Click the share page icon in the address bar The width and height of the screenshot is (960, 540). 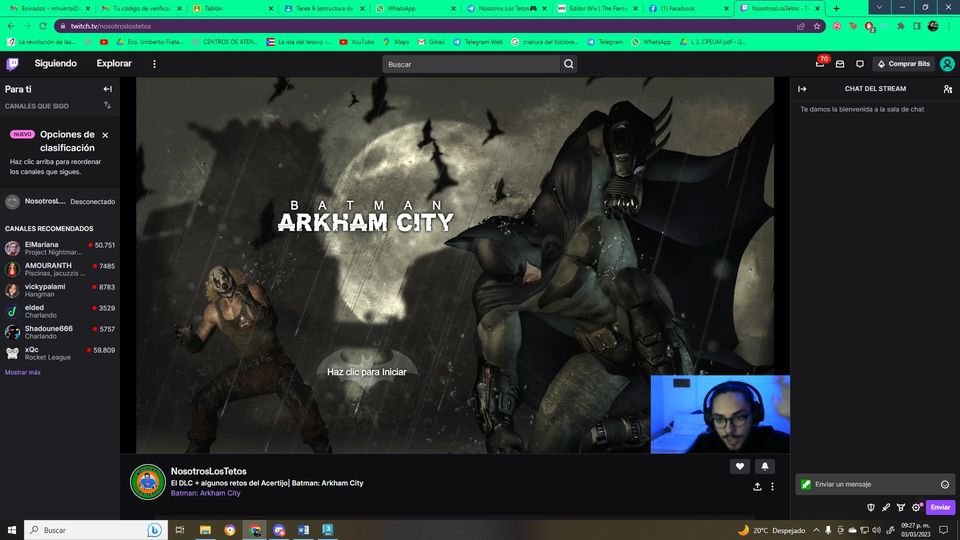point(801,26)
